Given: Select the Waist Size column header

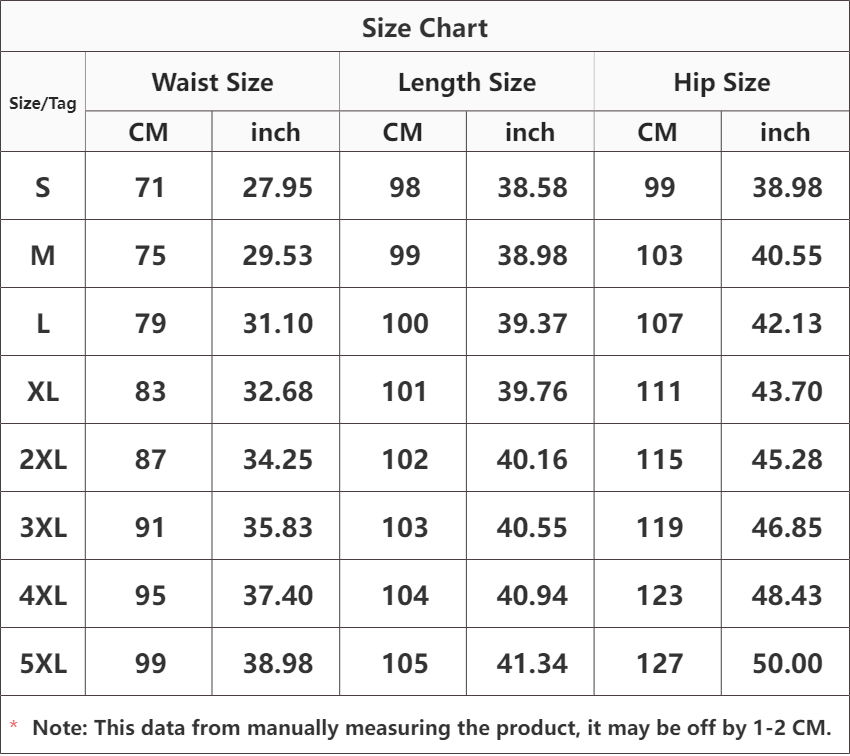Looking at the screenshot, I should click(212, 82).
